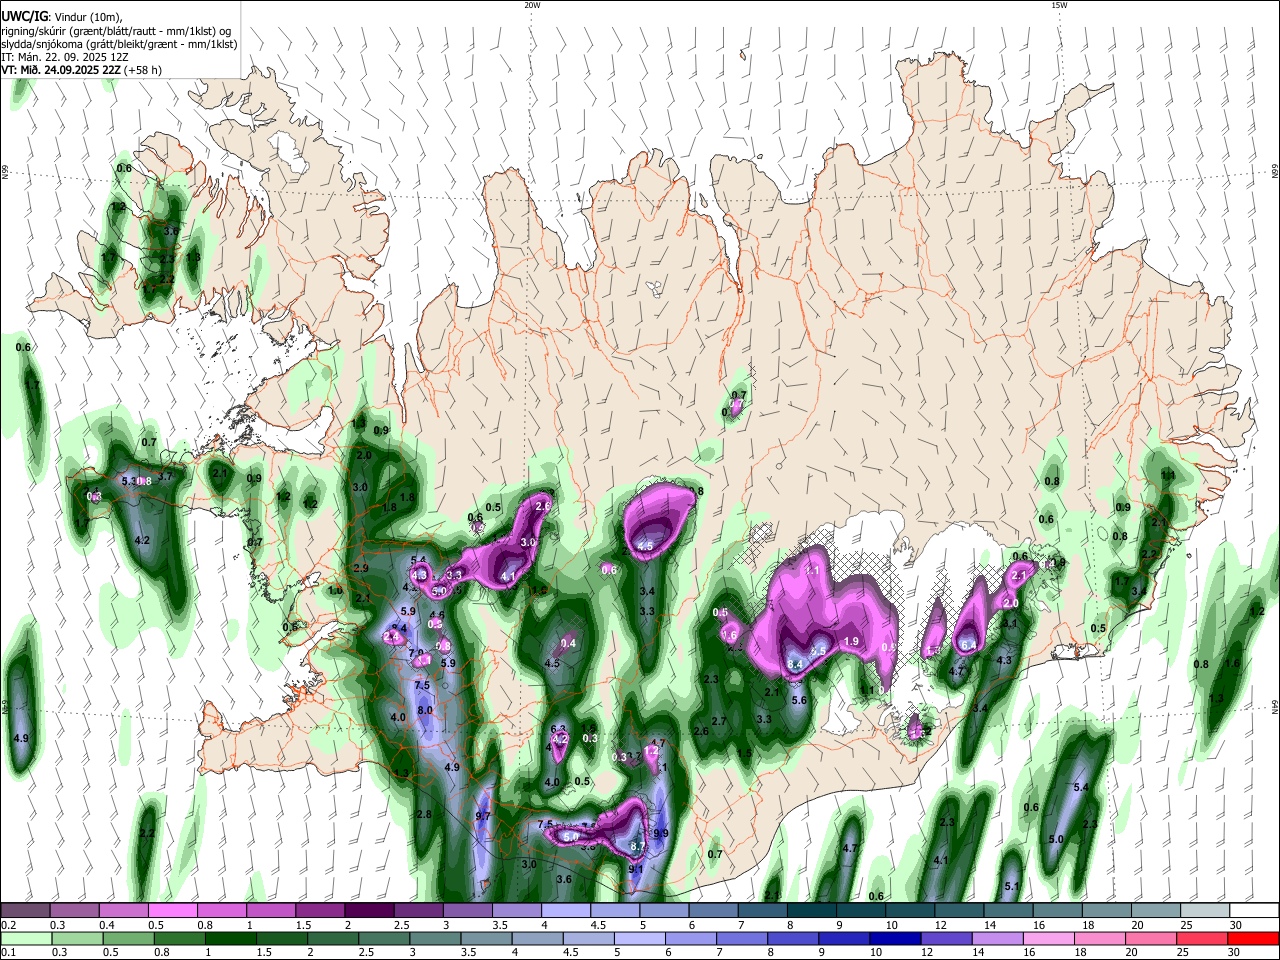Click the lower legend swatch between 18 and 20

point(1099,938)
